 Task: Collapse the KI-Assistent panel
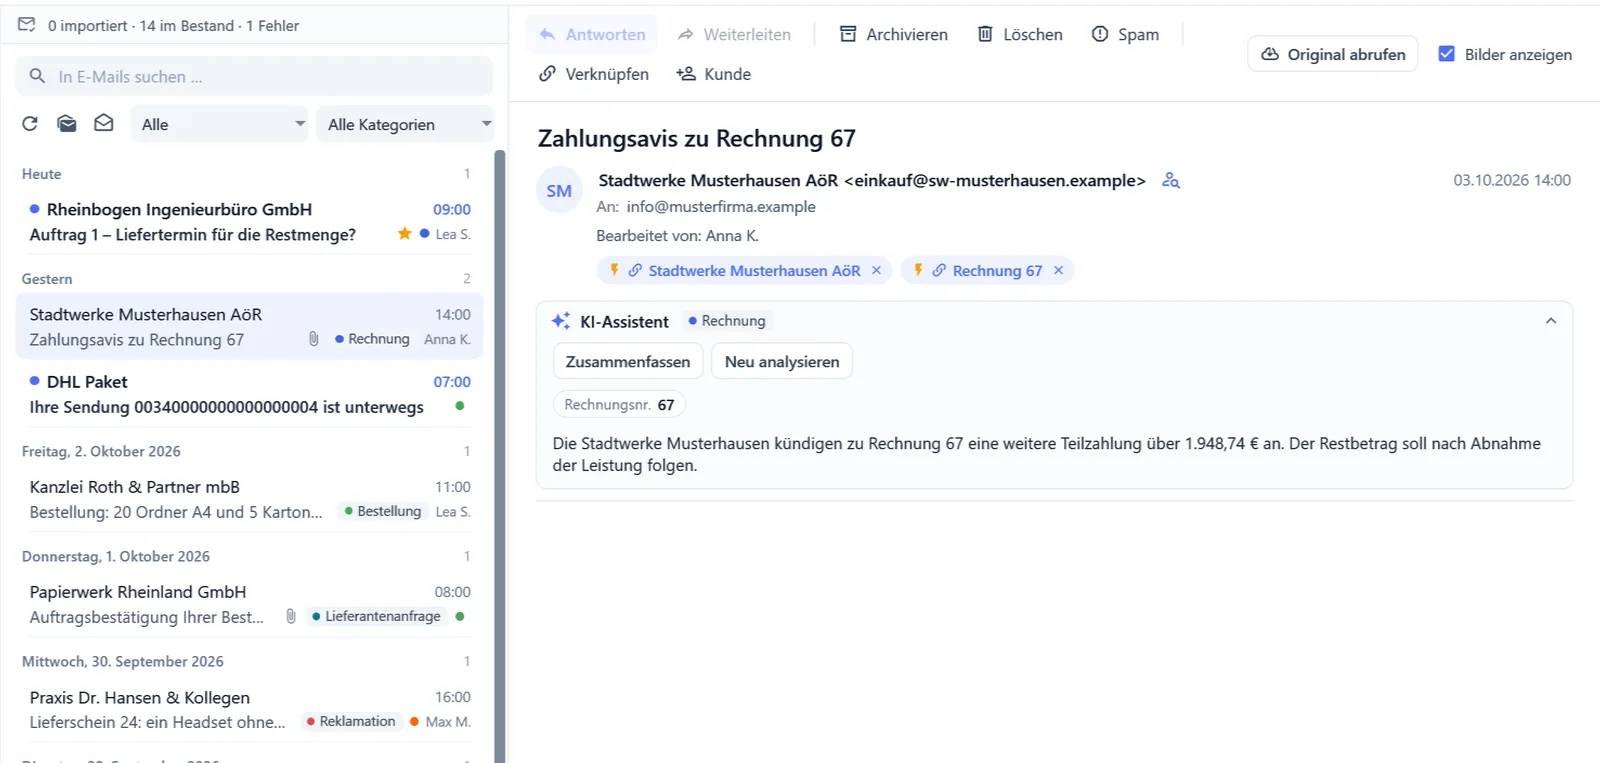(x=1551, y=321)
